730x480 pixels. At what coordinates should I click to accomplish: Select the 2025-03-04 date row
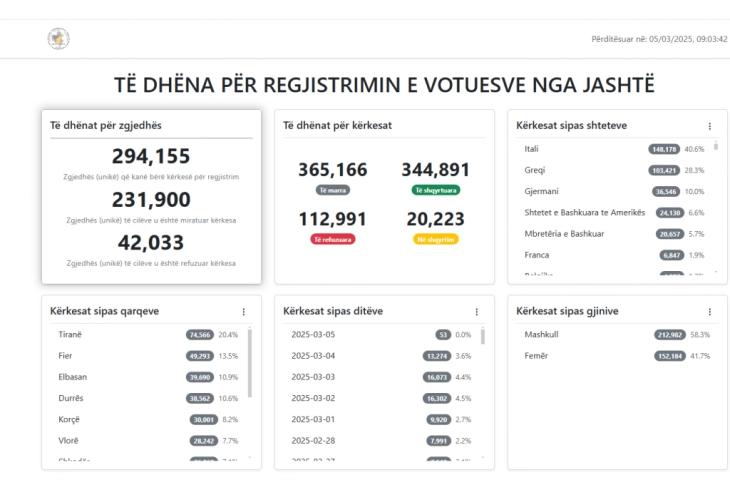coord(379,356)
